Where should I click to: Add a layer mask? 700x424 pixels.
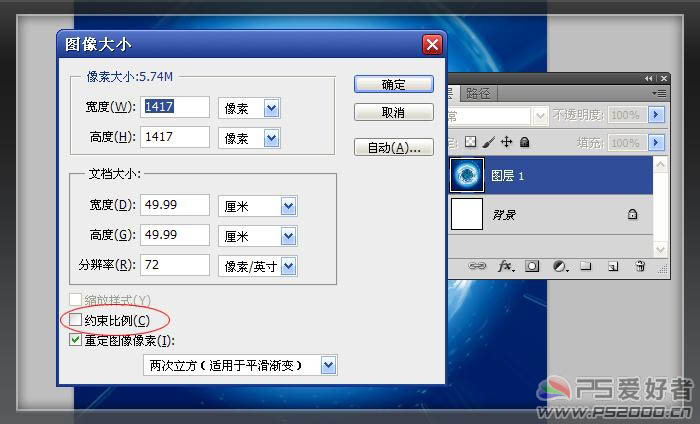coord(533,267)
